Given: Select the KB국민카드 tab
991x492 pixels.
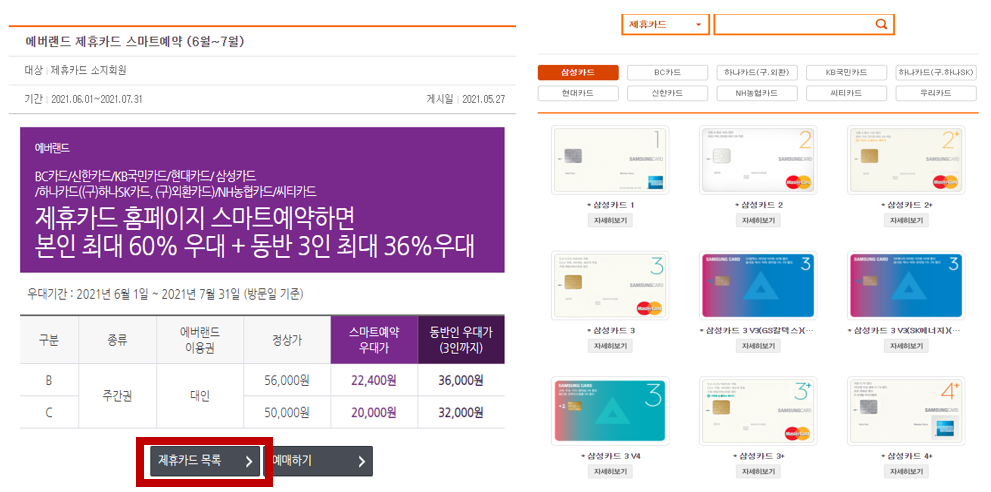Looking at the screenshot, I should tap(846, 72).
